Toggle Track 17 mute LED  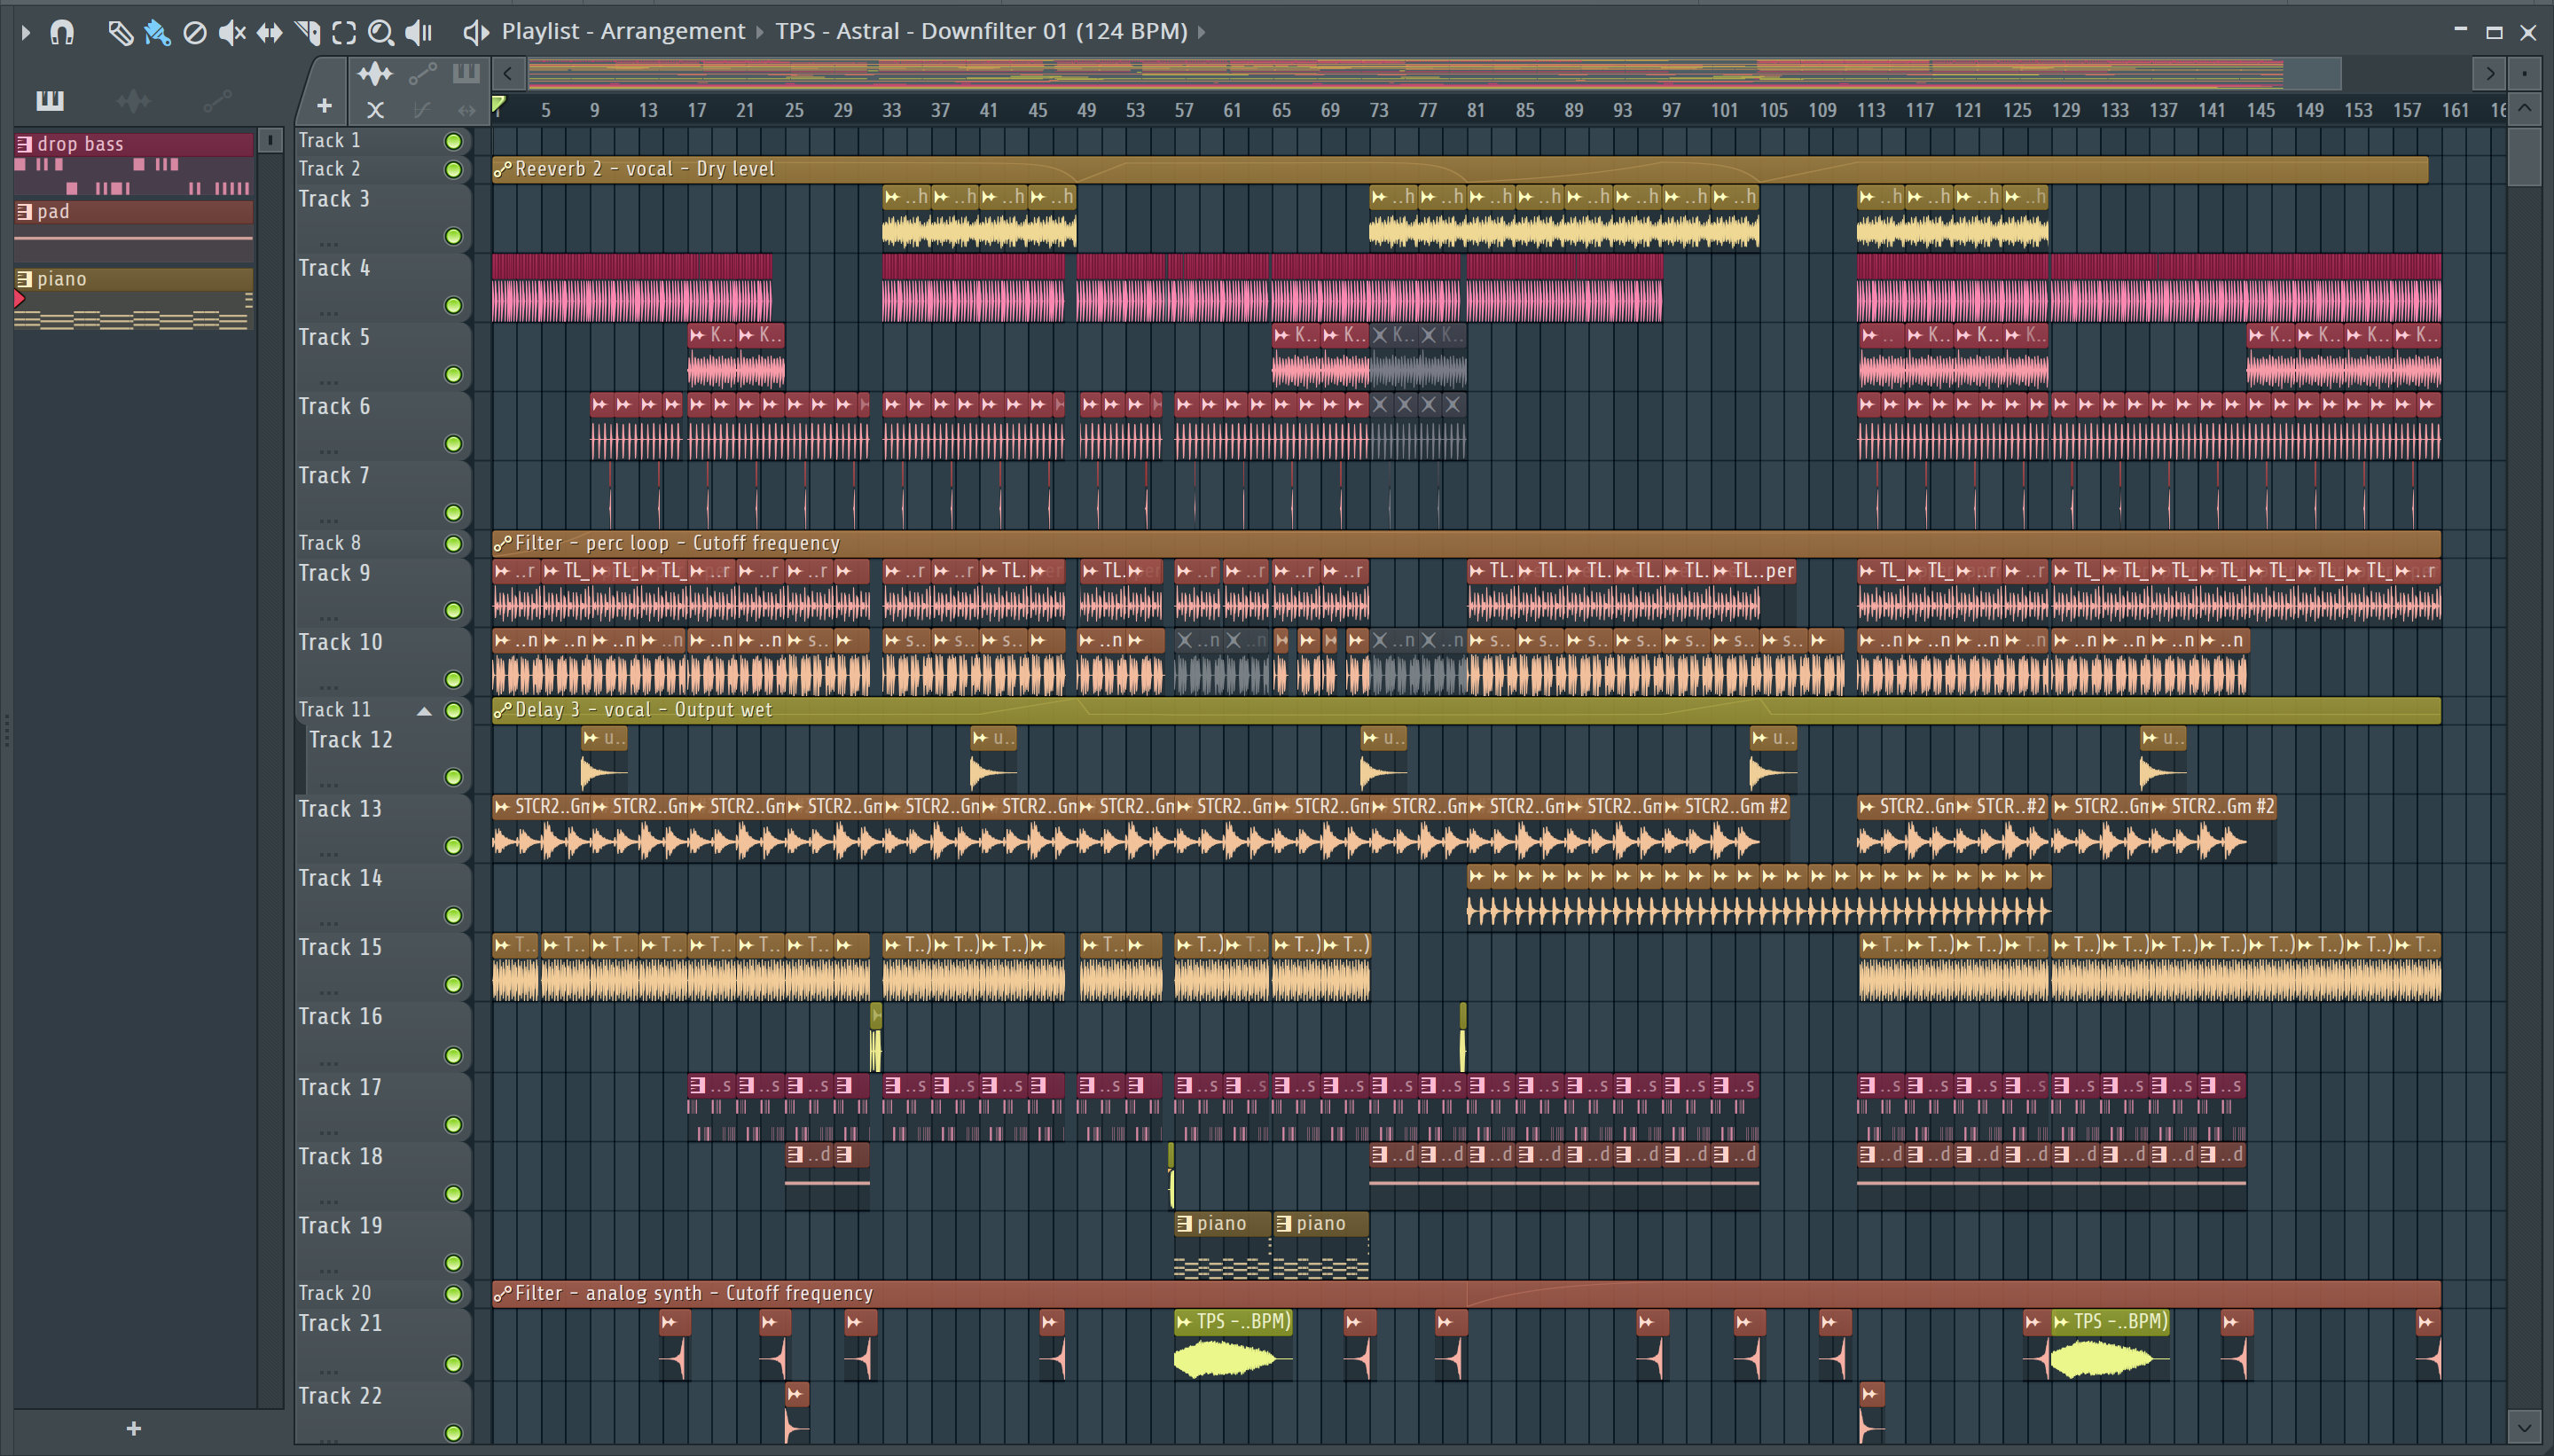coord(453,1125)
